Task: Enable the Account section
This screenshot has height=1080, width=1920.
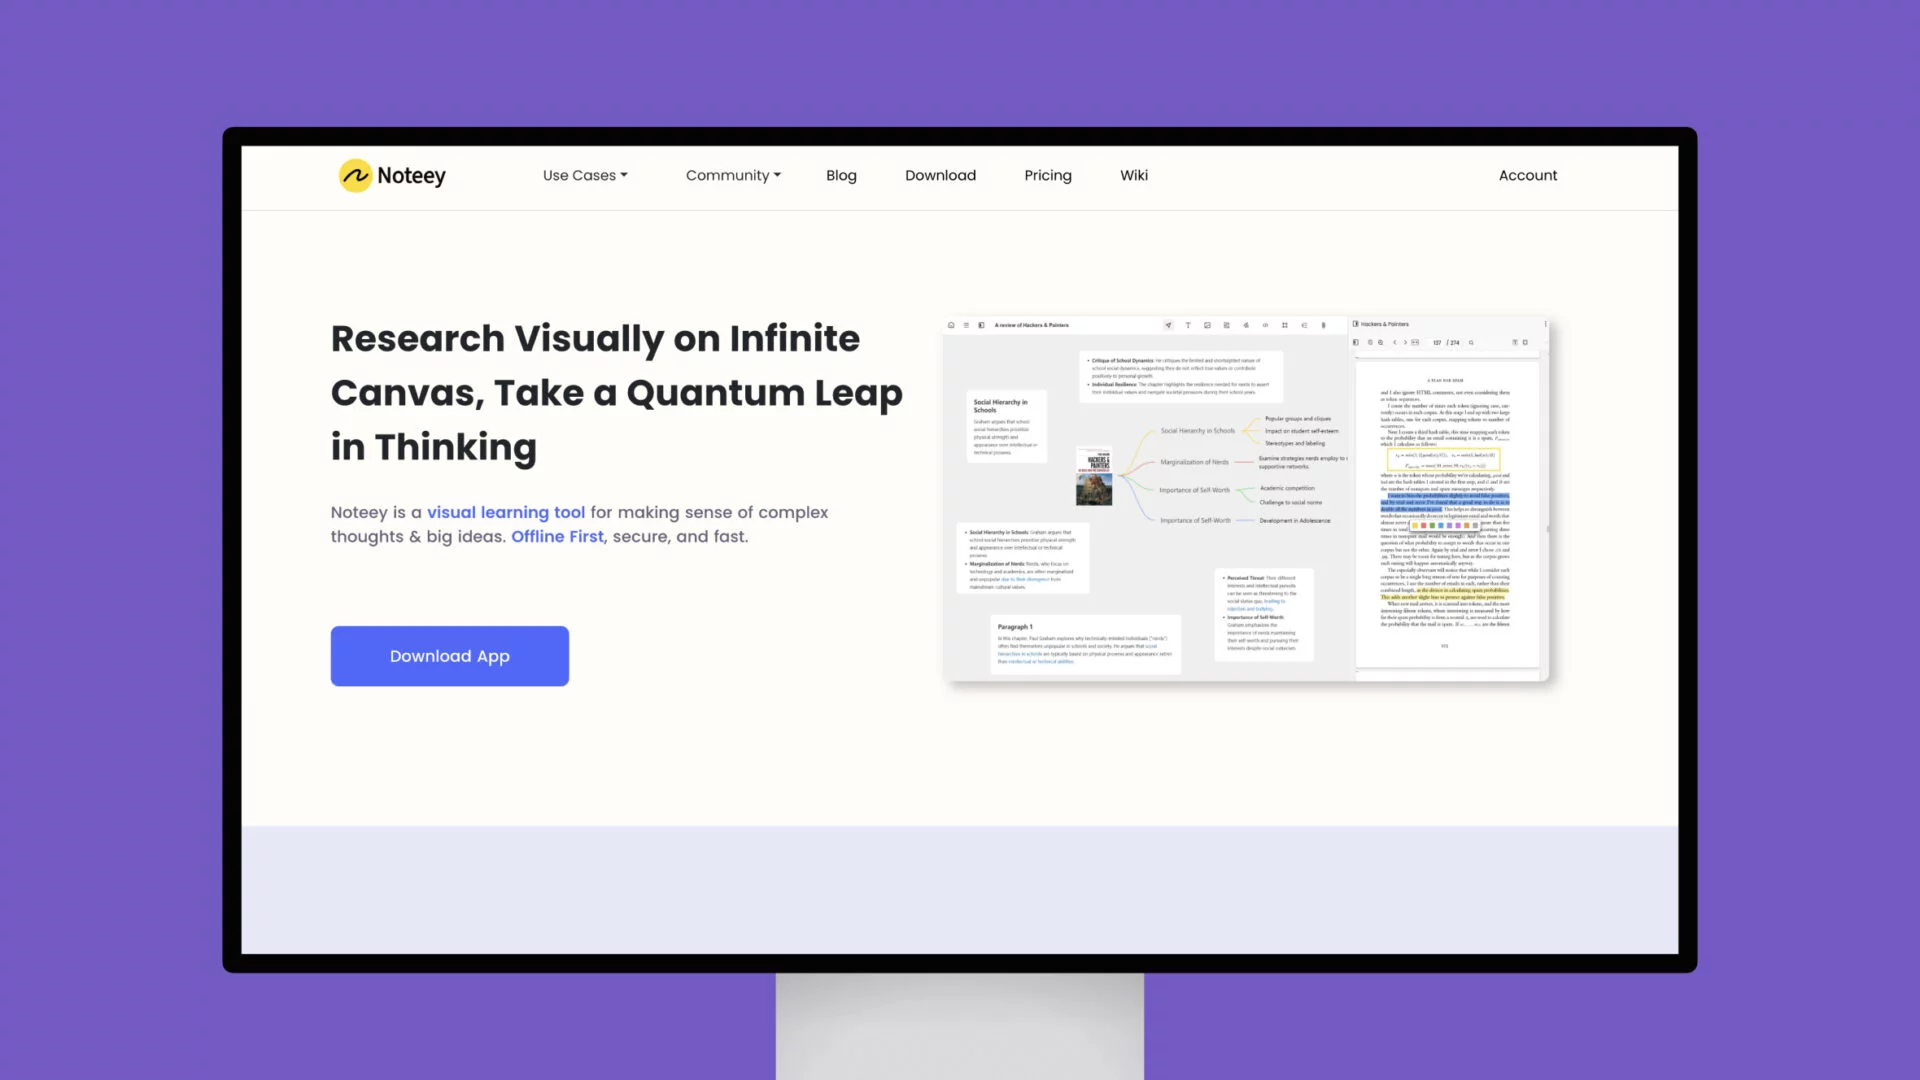Action: [1528, 175]
